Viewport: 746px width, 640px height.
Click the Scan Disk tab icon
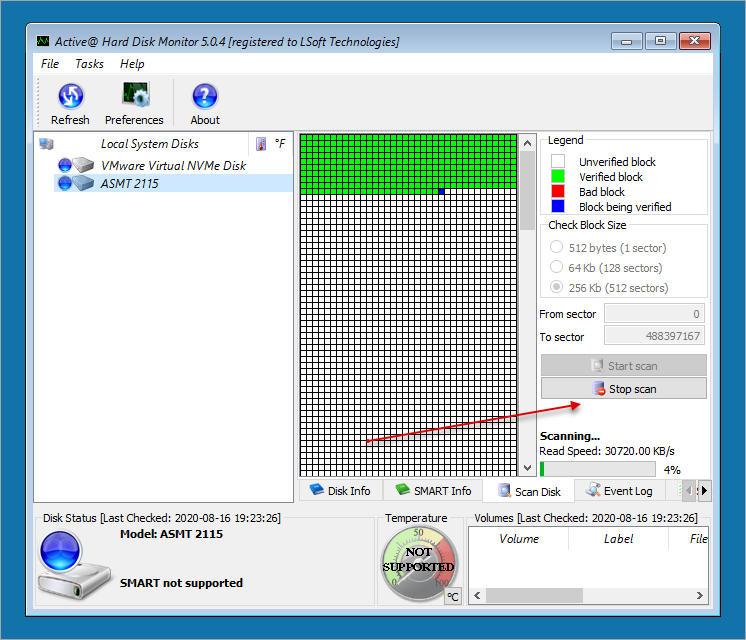(x=504, y=491)
